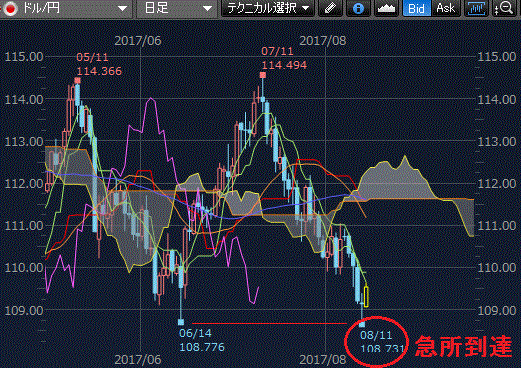Click the 06/14 low marker square
The width and height of the screenshot is (521, 368).
(x=181, y=322)
